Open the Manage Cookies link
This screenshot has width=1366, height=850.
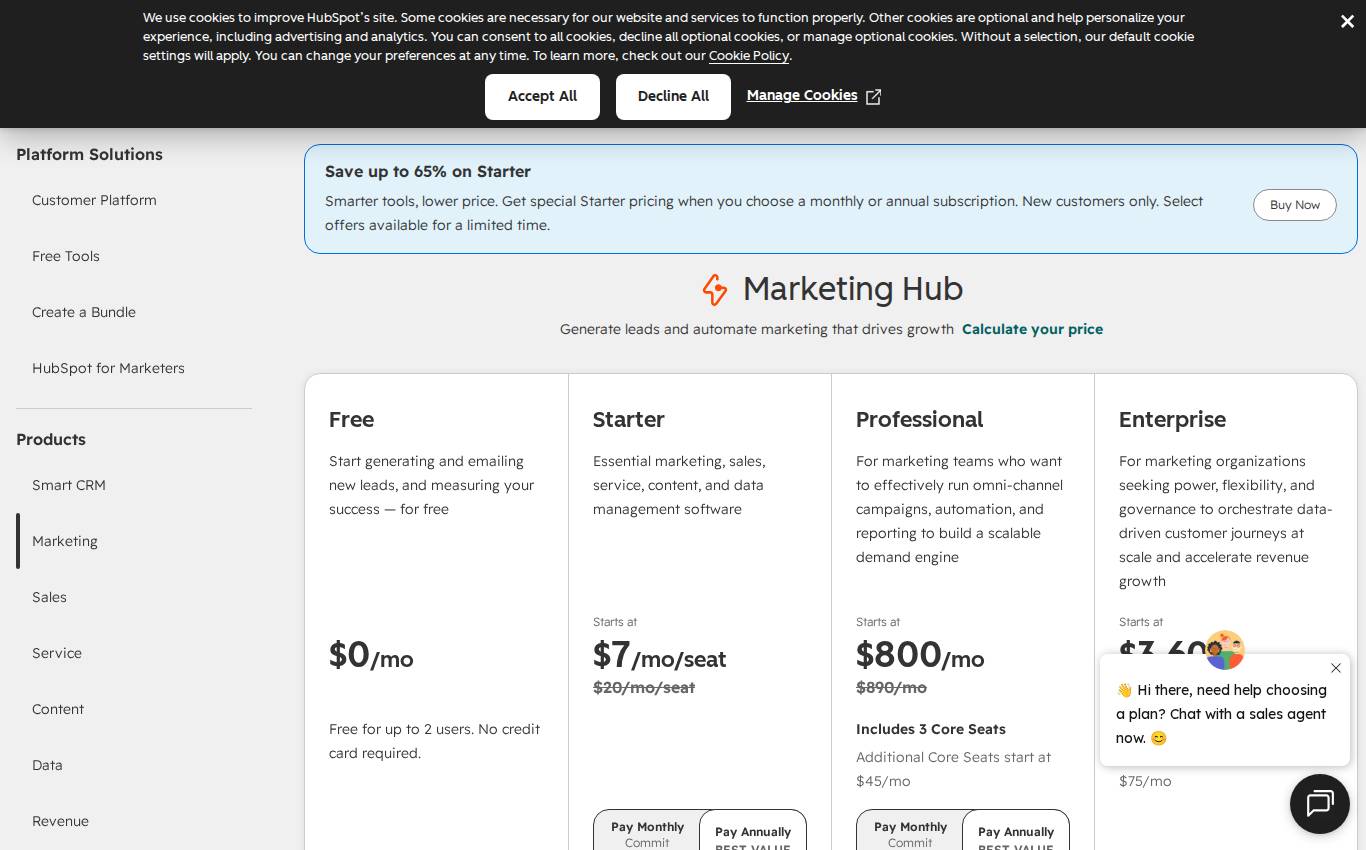point(802,95)
